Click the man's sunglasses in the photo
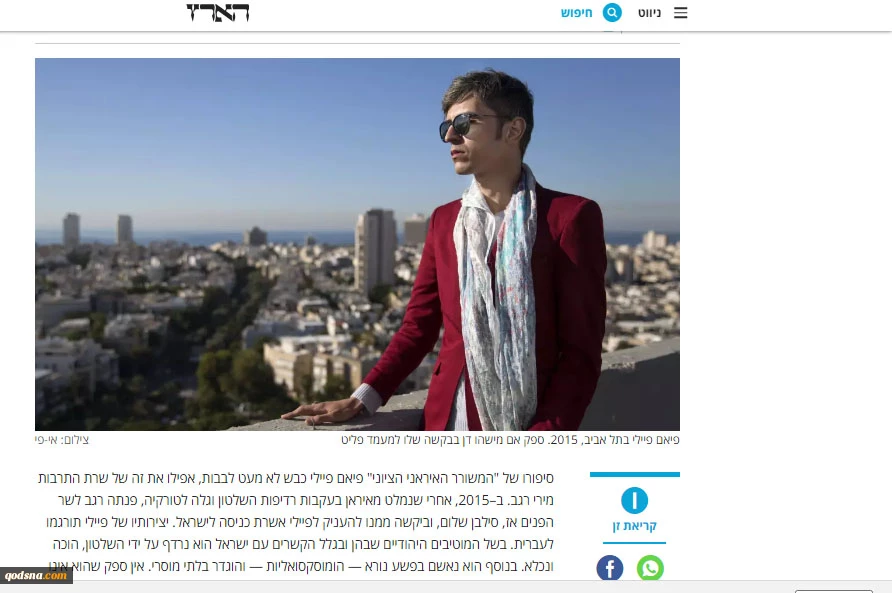This screenshot has height=593, width=892. pyautogui.click(x=465, y=126)
